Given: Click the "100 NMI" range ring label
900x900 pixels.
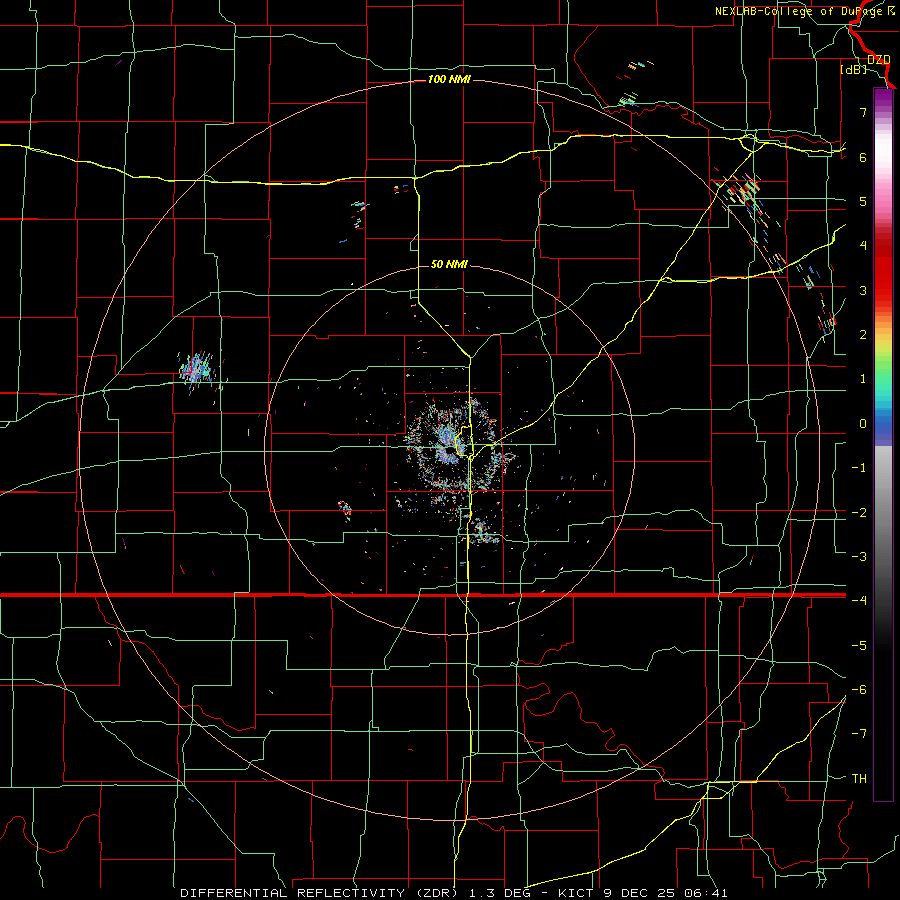Looking at the screenshot, I should (449, 79).
